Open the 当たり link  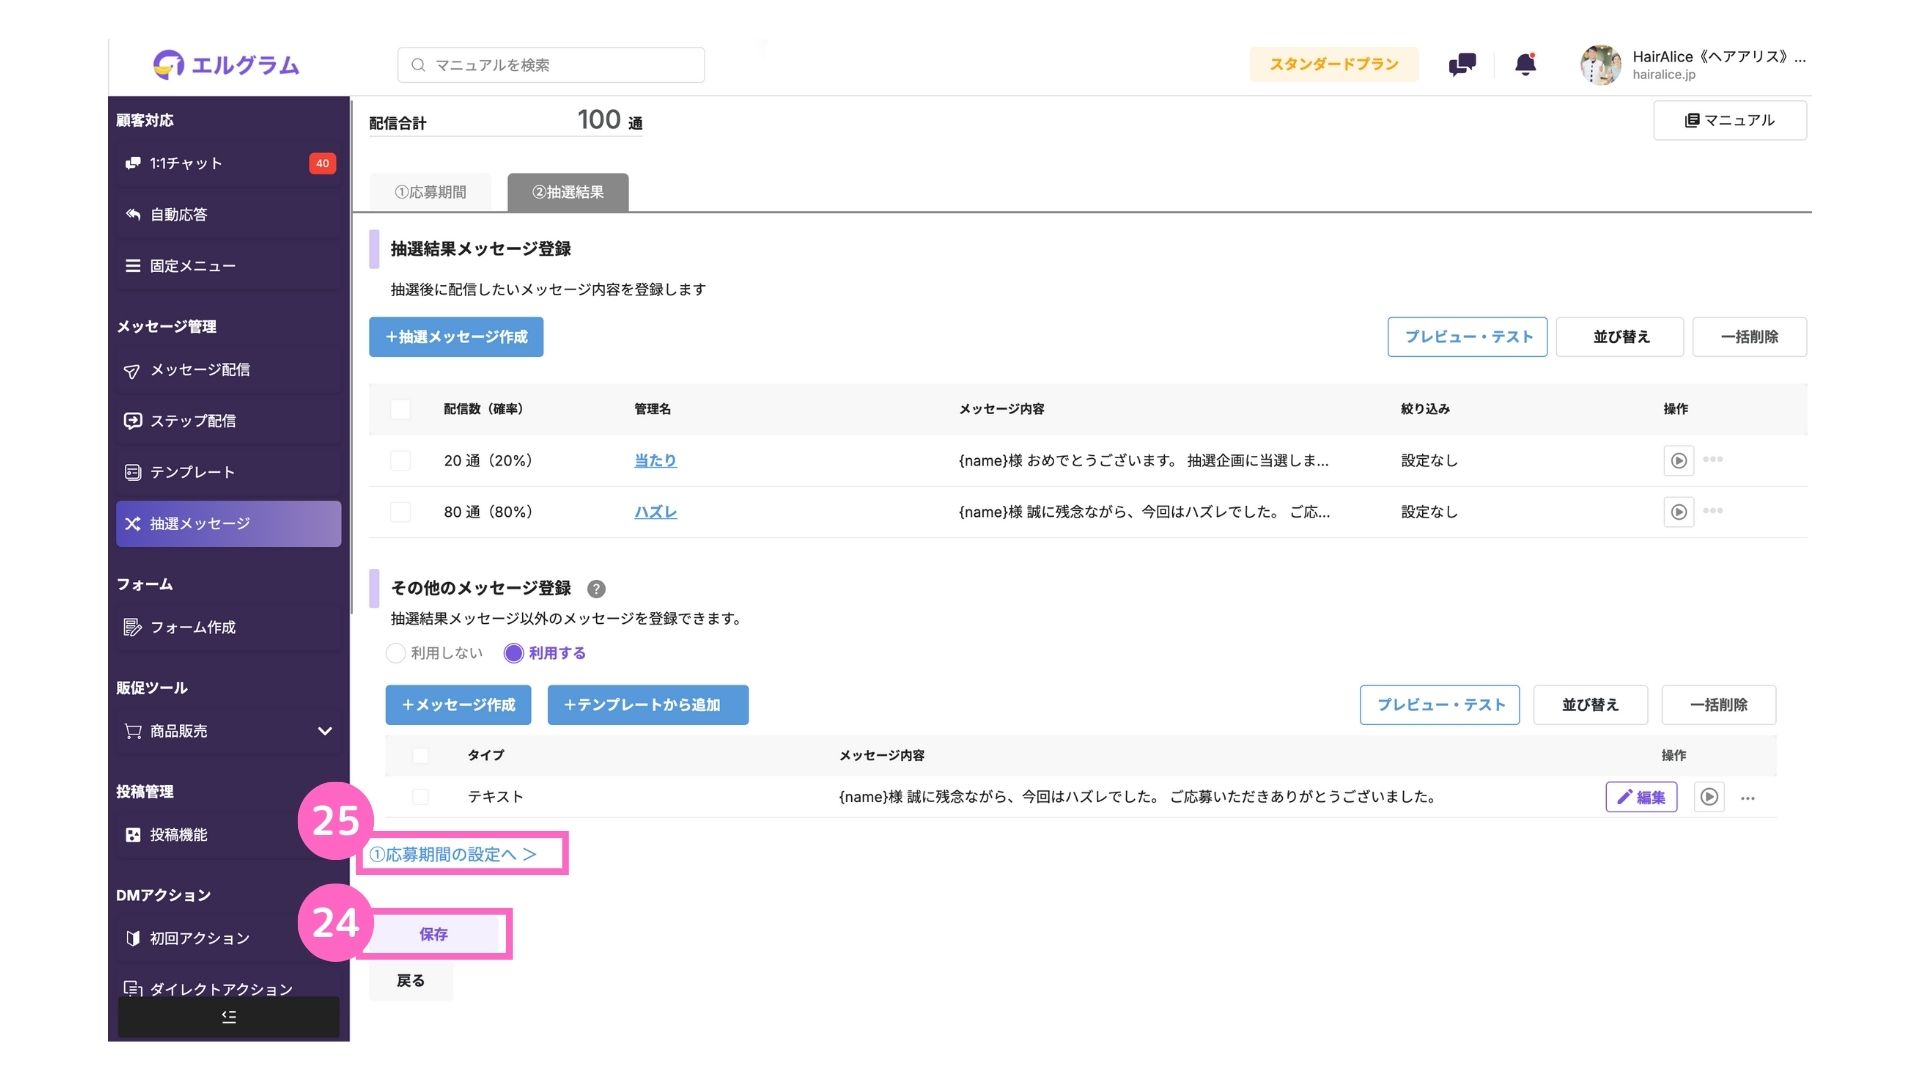coord(655,461)
